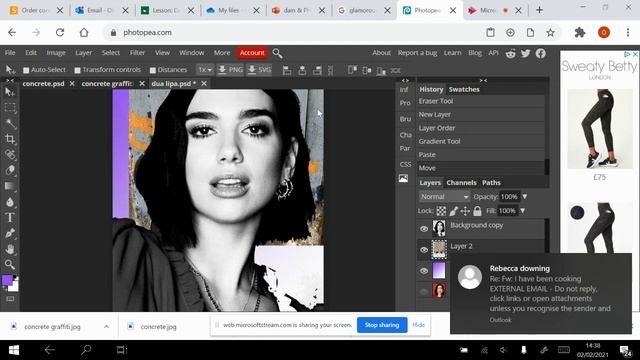The image size is (640, 360).
Task: Open the File menu
Action: pyautogui.click(x=10, y=53)
